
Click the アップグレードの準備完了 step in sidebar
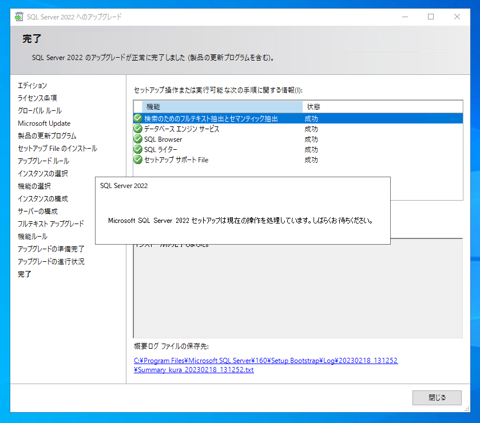click(x=51, y=249)
